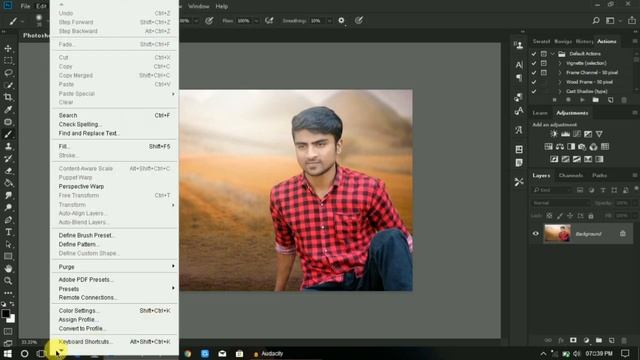Select the Eyedropper tool
This screenshot has height=360, width=640.
coord(8,109)
